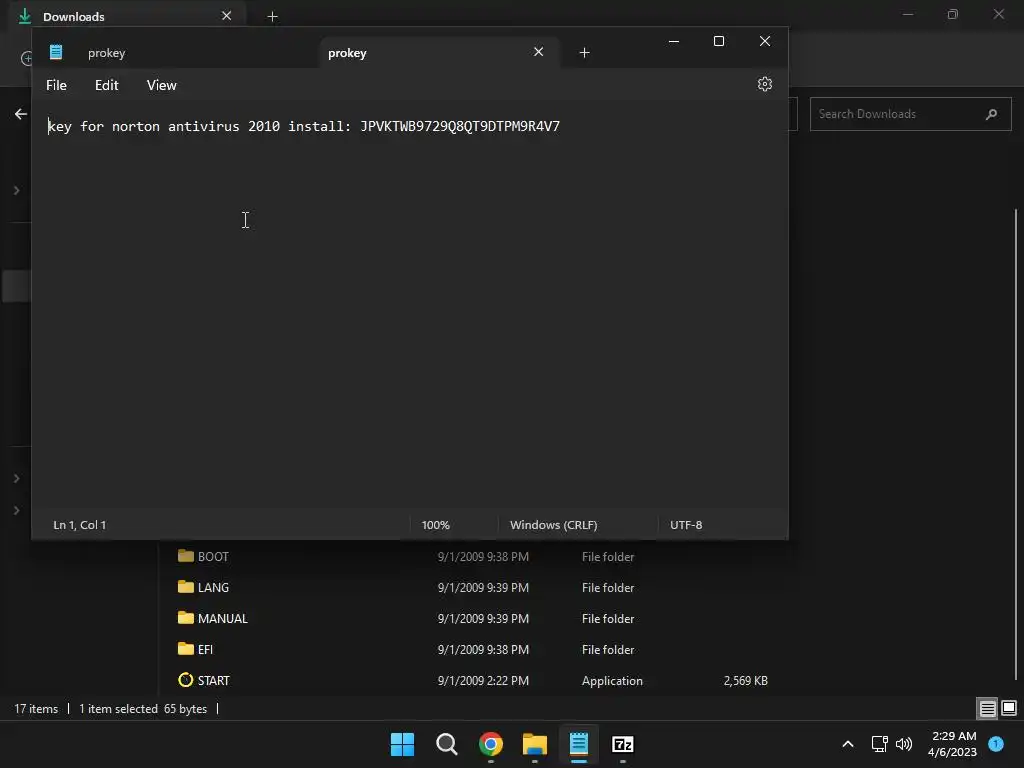The height and width of the screenshot is (768, 1024).
Task: Open the Windows Start menu
Action: (x=402, y=744)
